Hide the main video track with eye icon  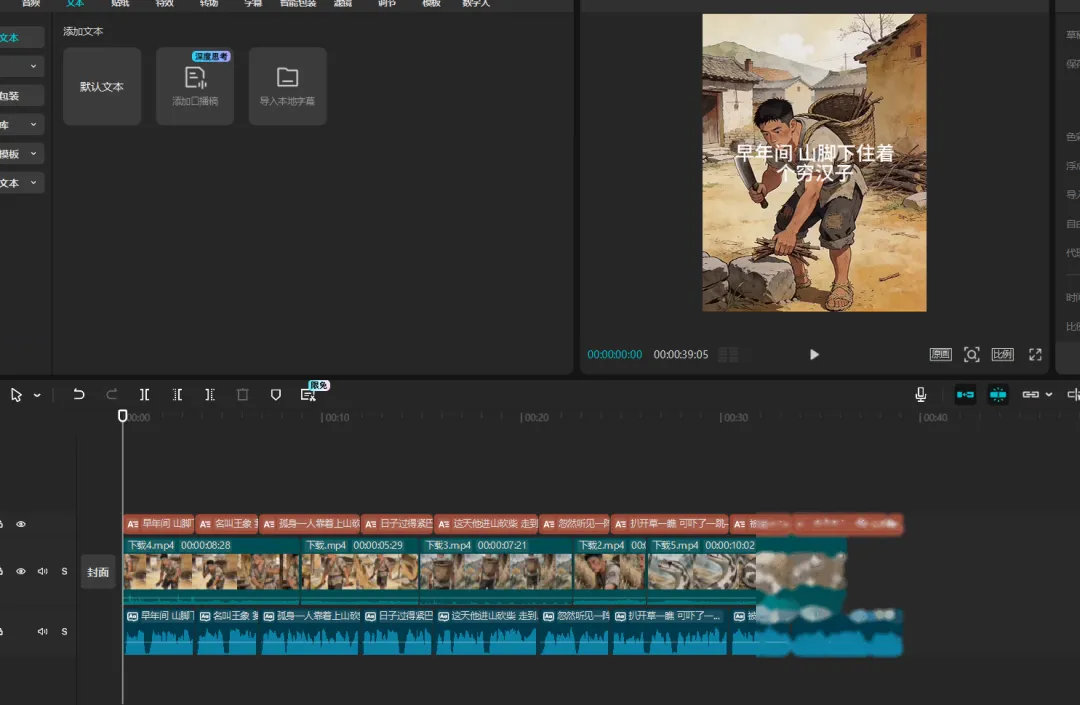(21, 572)
